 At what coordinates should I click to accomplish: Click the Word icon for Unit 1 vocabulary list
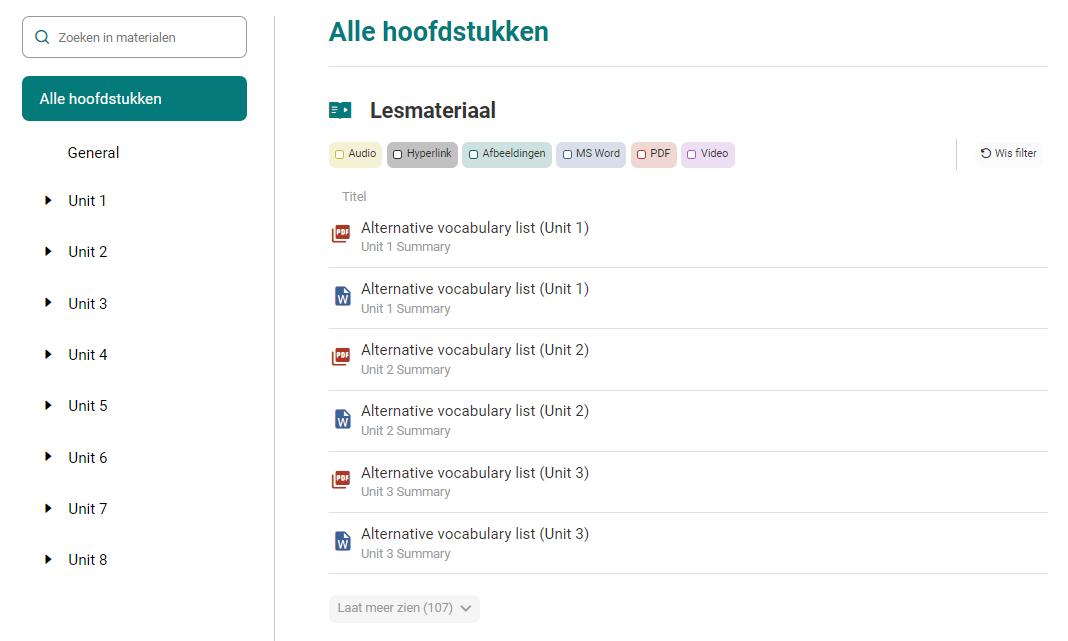(x=343, y=296)
